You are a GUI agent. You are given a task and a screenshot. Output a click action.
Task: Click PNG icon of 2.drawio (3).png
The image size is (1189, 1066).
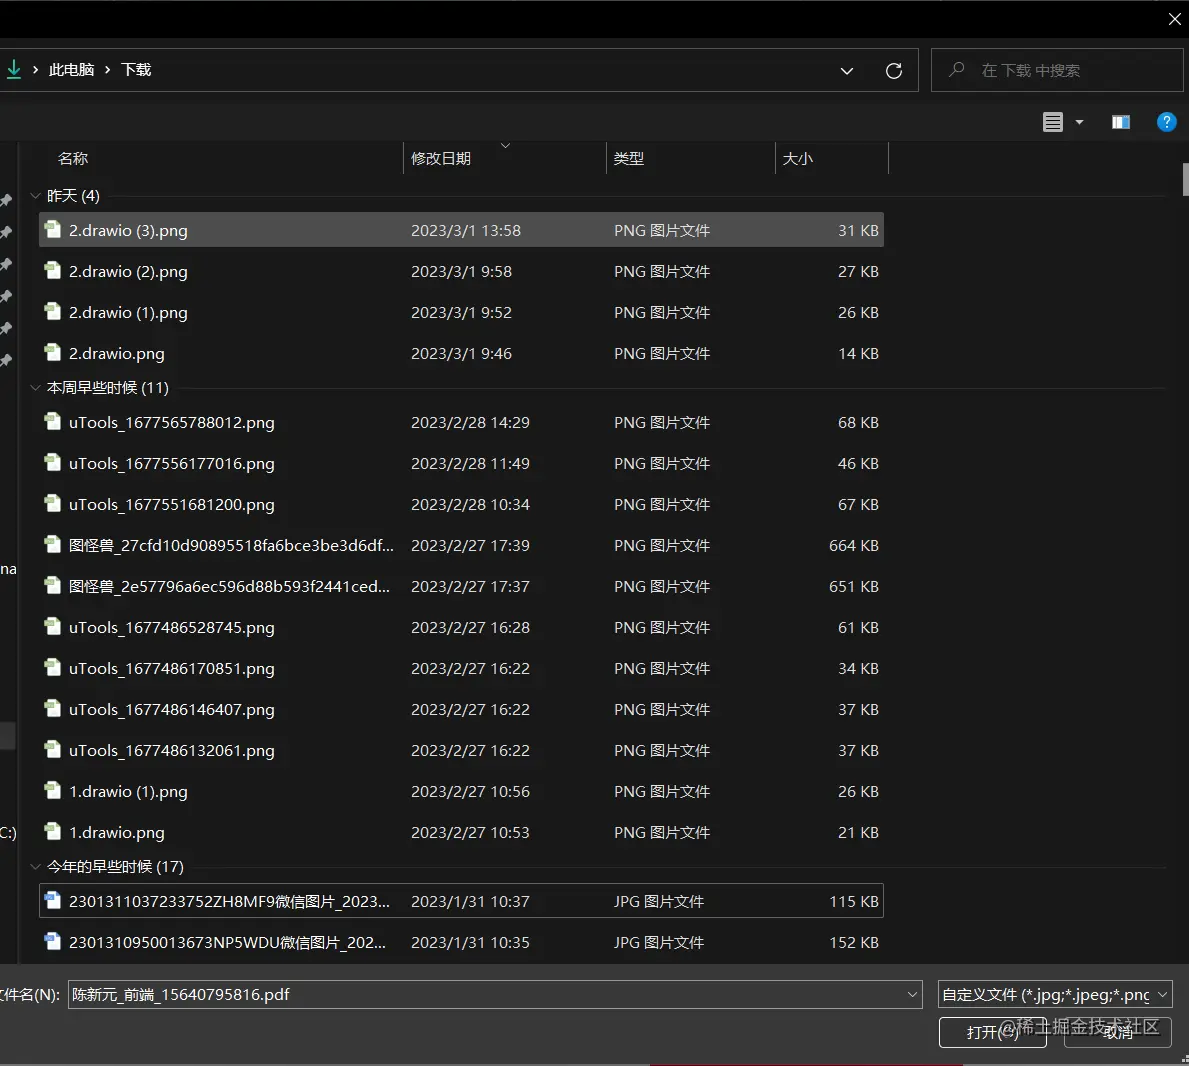click(x=52, y=229)
